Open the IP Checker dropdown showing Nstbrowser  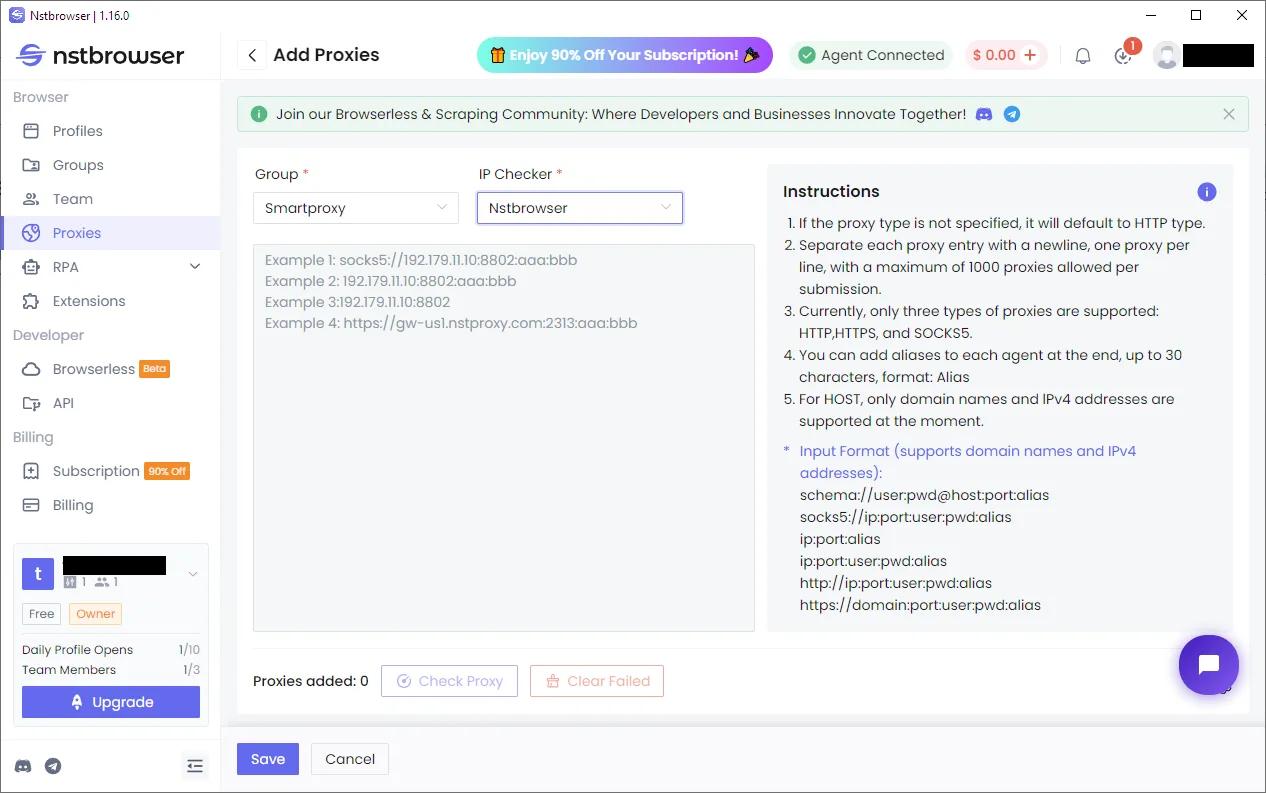tap(580, 208)
